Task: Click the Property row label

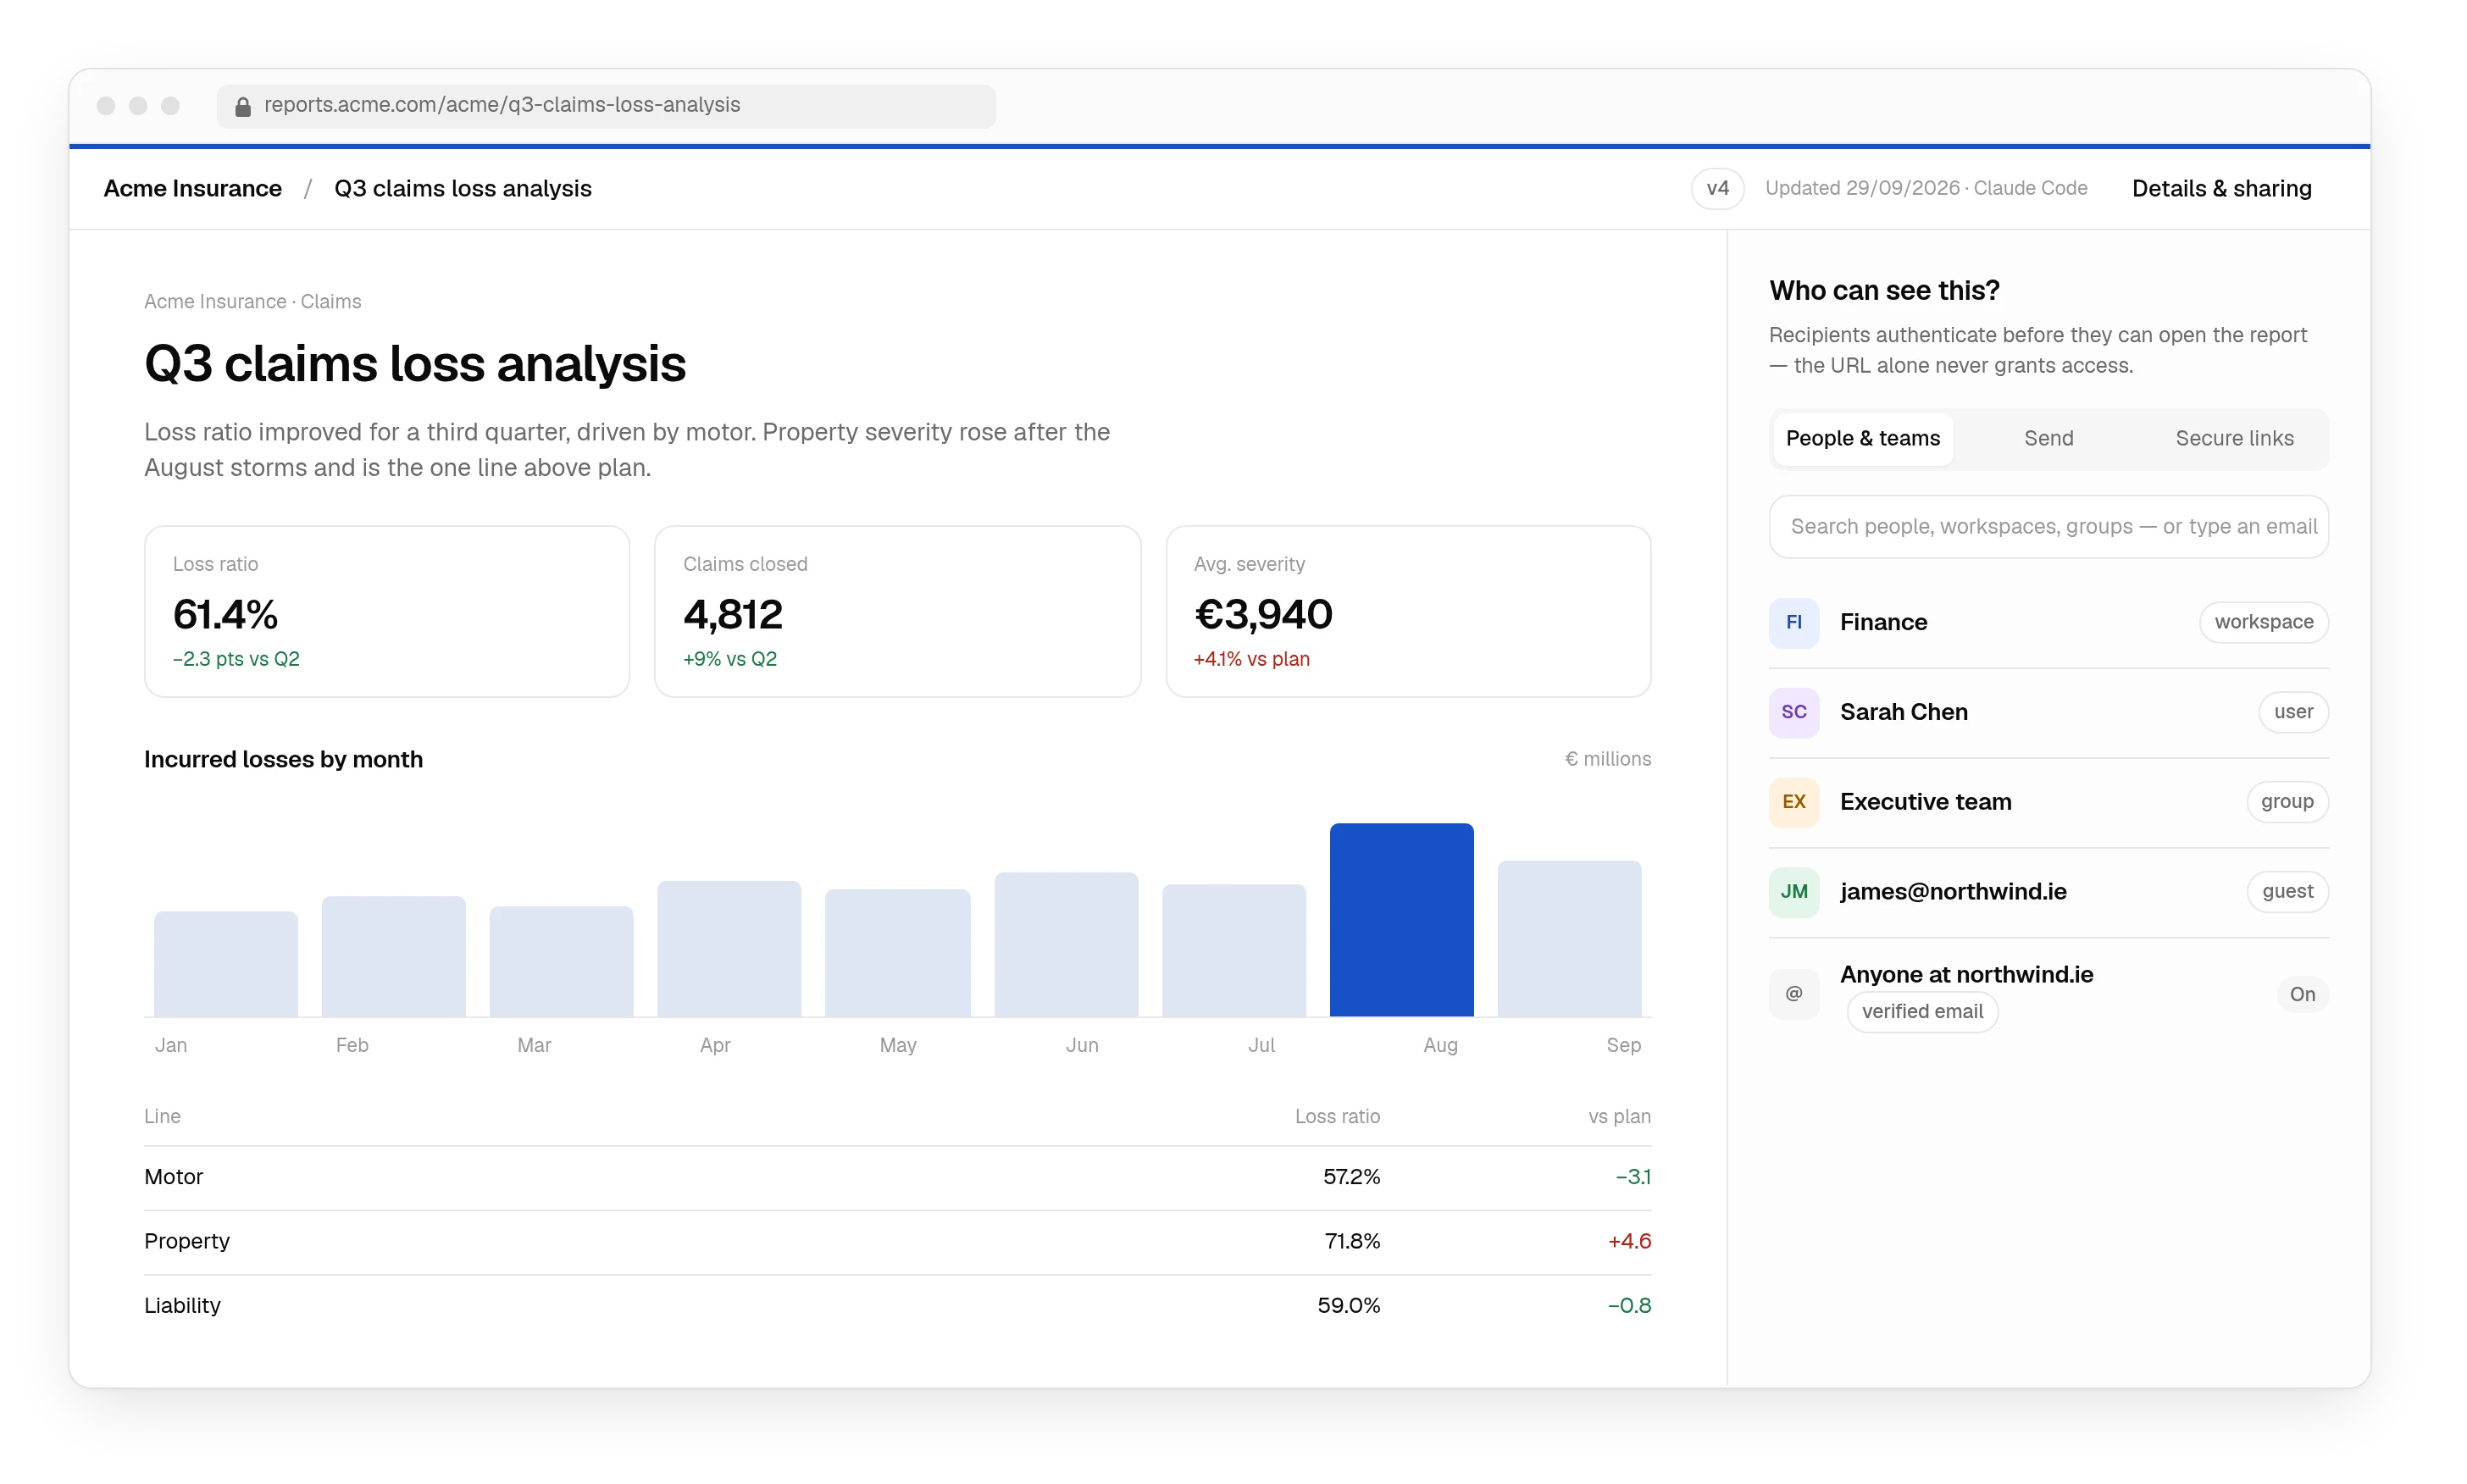Action: [187, 1242]
